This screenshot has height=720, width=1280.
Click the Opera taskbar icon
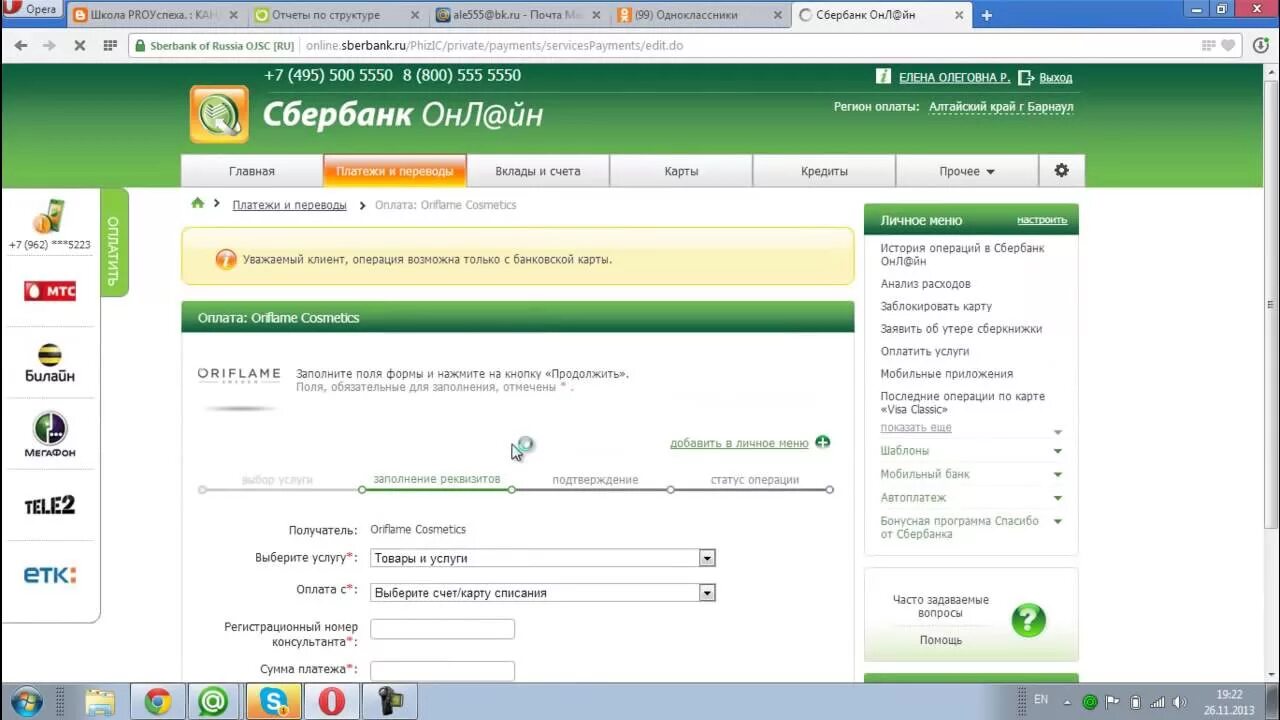tap(331, 702)
